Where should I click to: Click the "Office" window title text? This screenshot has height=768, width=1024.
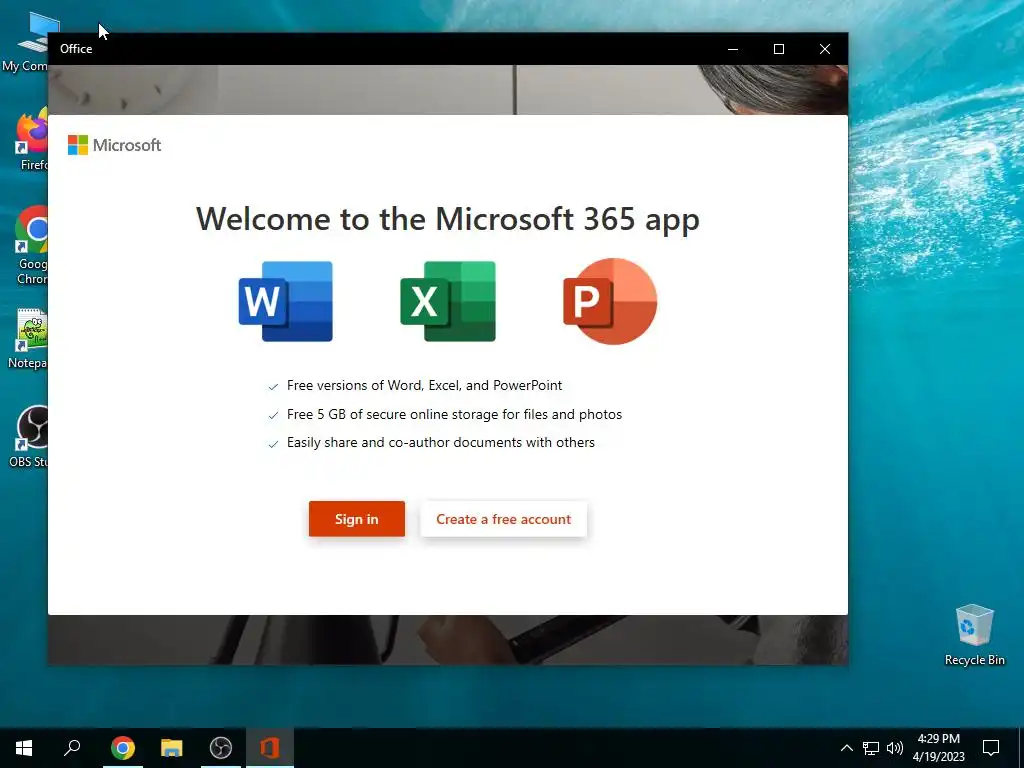(x=76, y=49)
